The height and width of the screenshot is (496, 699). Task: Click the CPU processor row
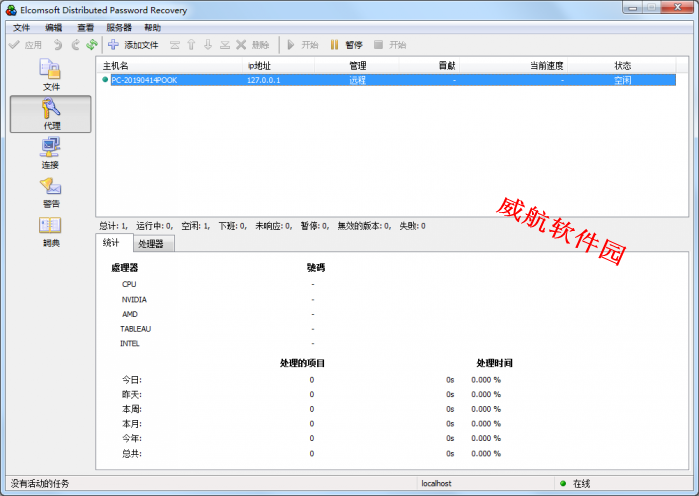pos(129,284)
